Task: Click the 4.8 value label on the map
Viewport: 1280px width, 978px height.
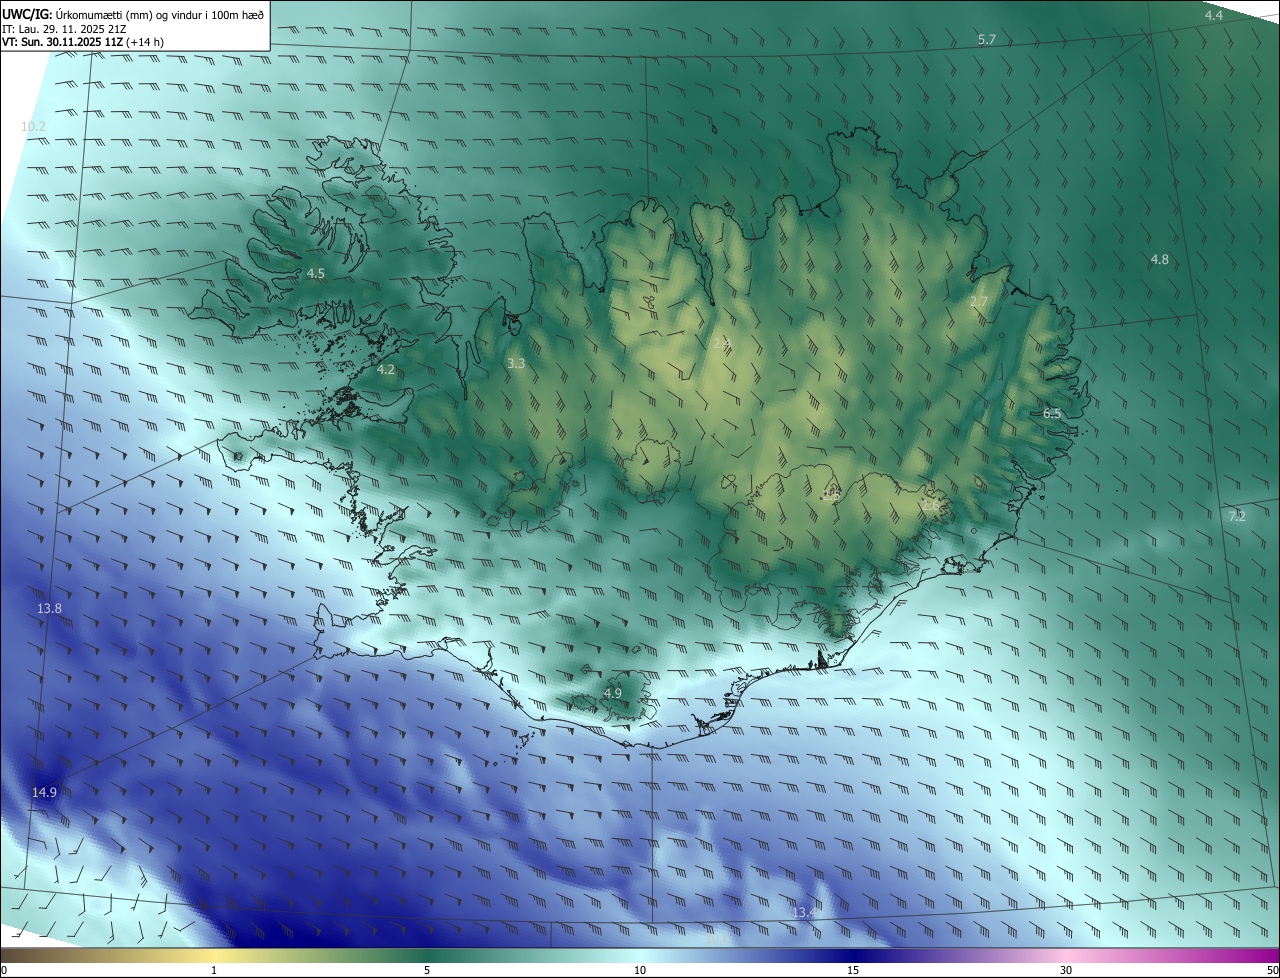Action: coord(1159,259)
